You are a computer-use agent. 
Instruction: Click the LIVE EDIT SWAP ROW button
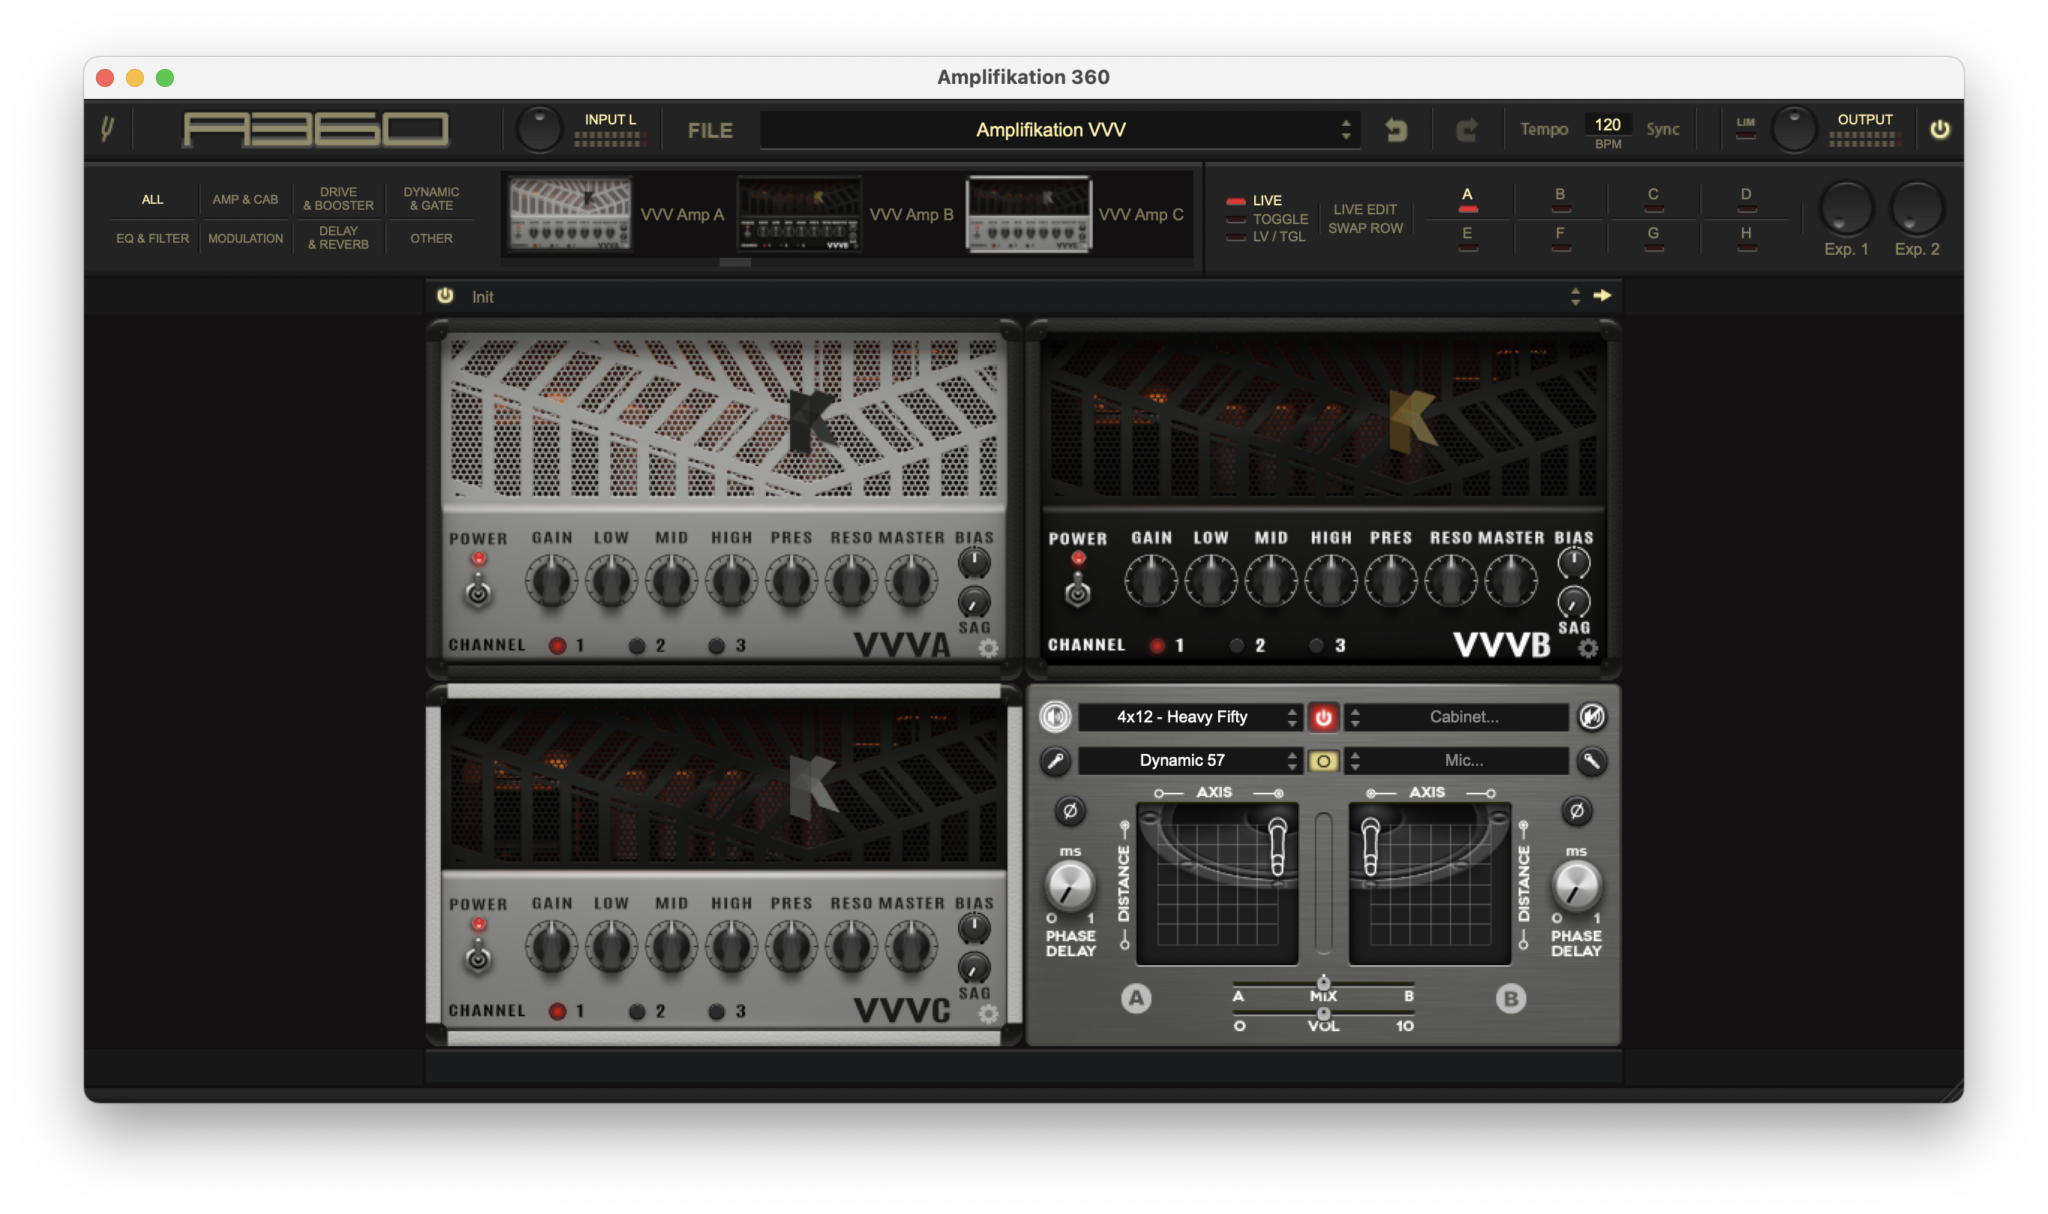pyautogui.click(x=1366, y=218)
